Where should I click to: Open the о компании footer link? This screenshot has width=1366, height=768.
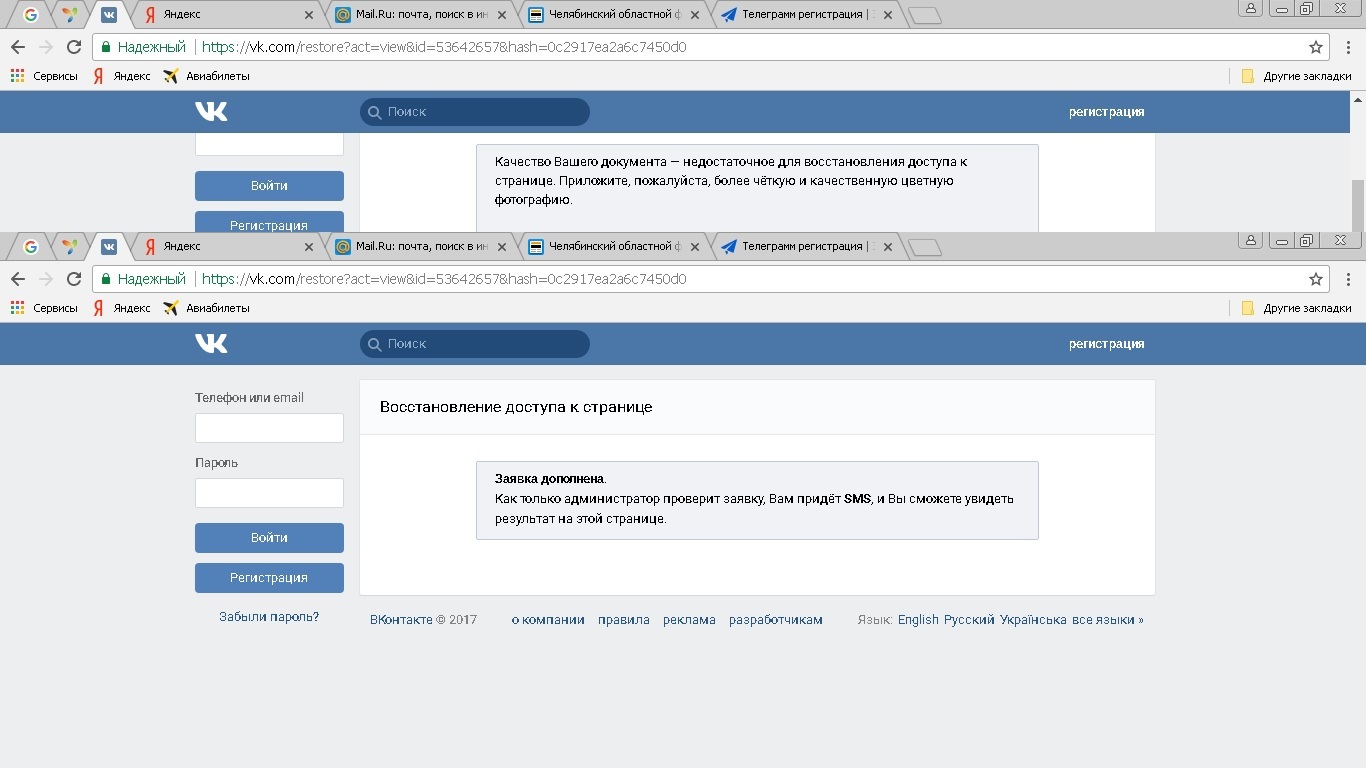click(x=548, y=620)
